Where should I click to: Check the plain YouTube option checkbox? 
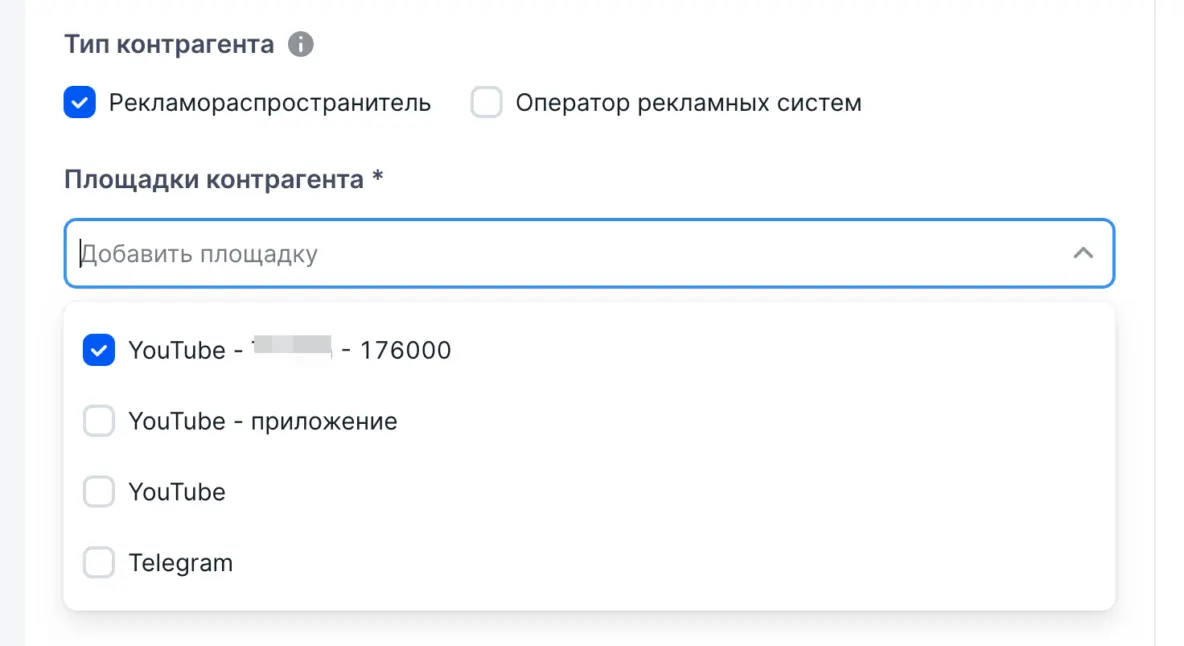point(99,492)
